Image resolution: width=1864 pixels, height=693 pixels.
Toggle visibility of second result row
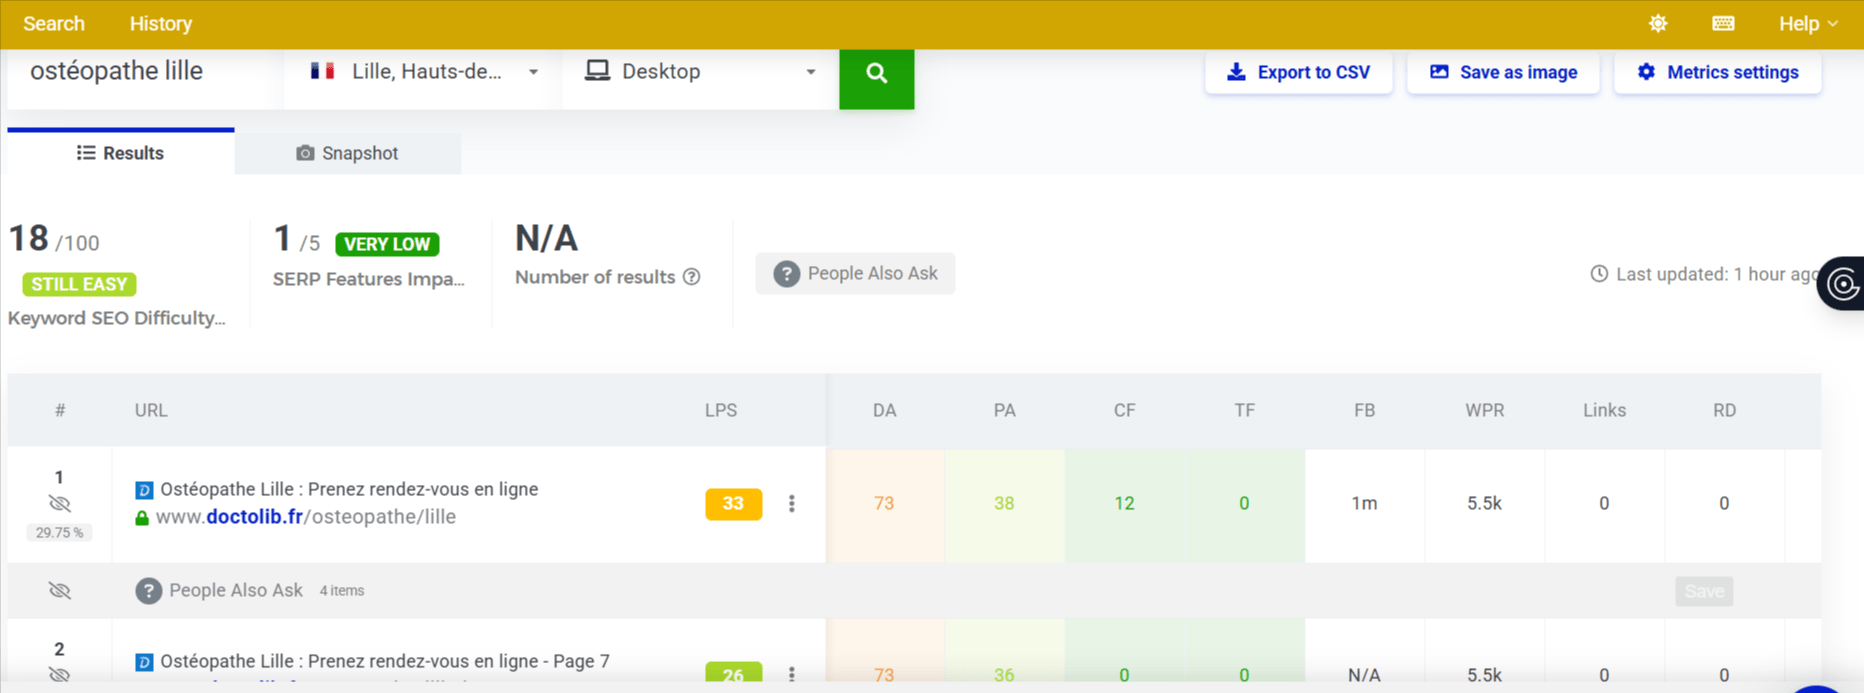click(60, 675)
